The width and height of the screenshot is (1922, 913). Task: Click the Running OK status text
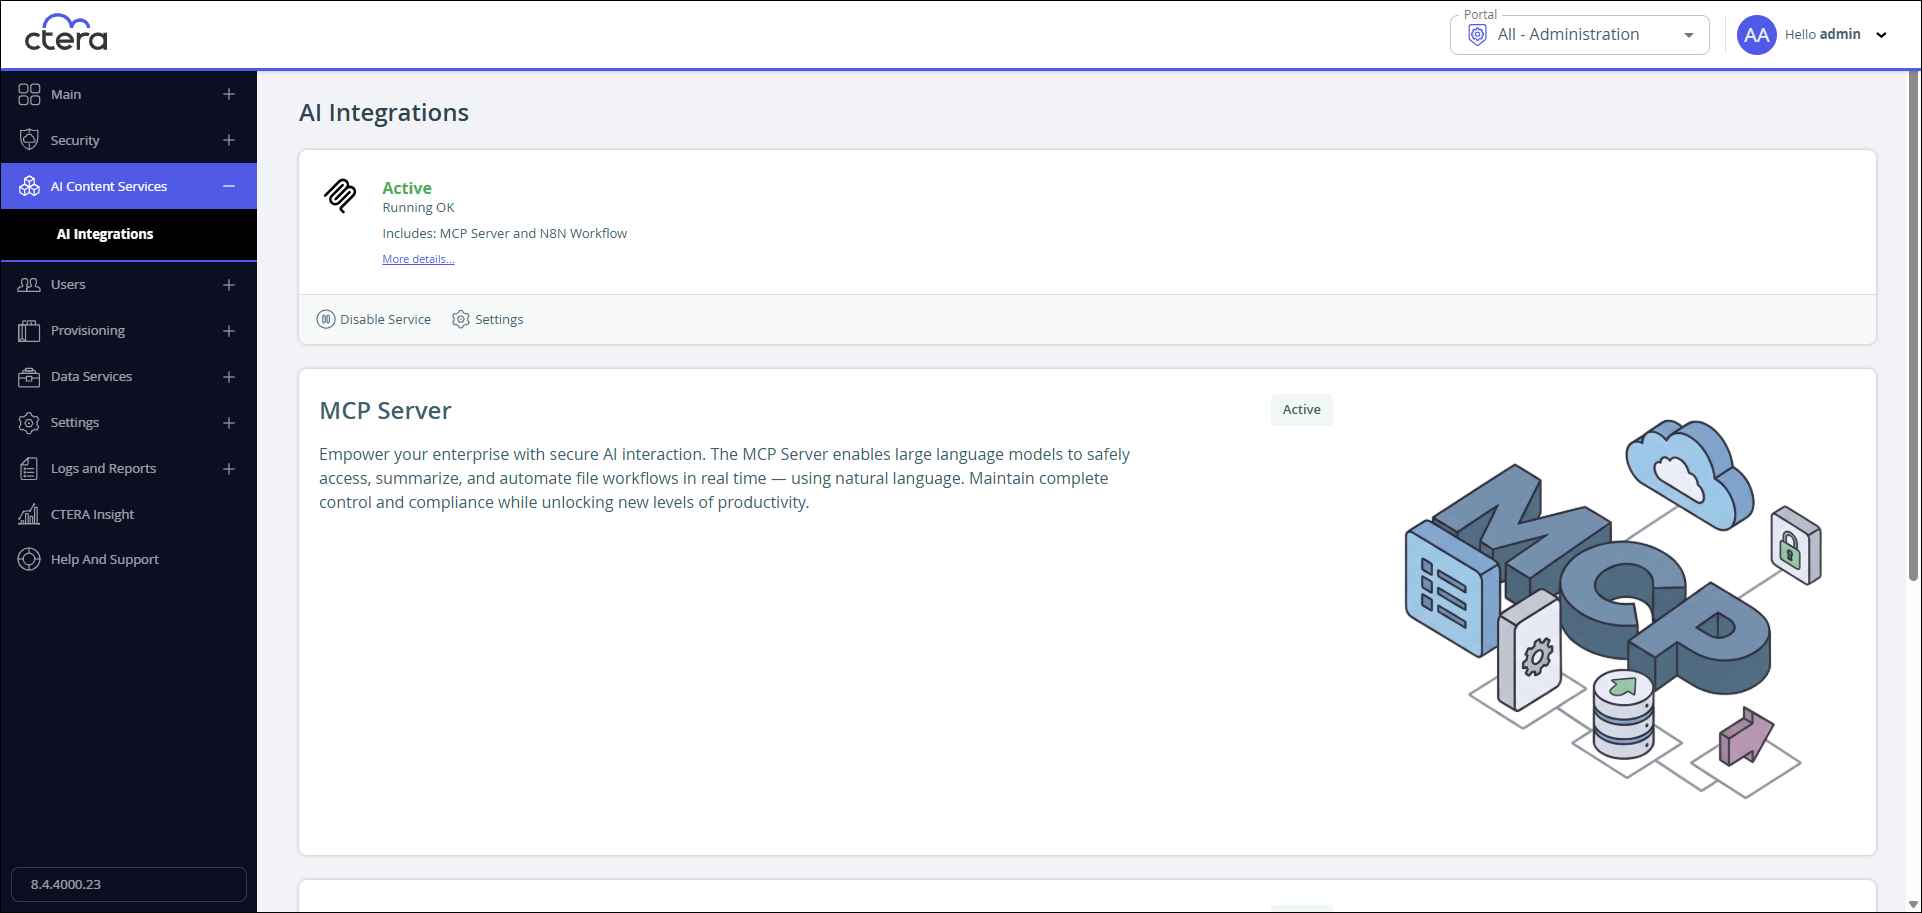[418, 208]
